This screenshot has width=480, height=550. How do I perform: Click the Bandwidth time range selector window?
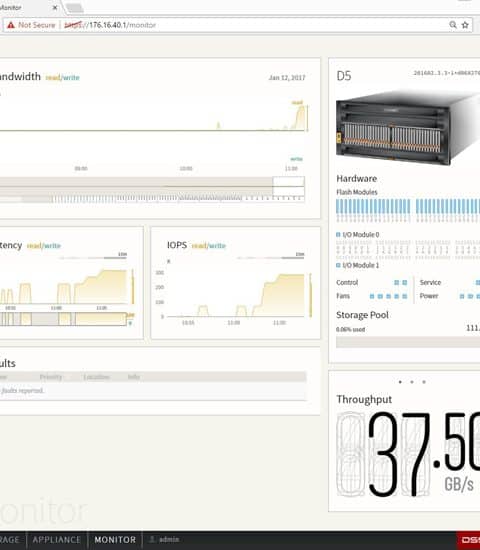pos(288,186)
